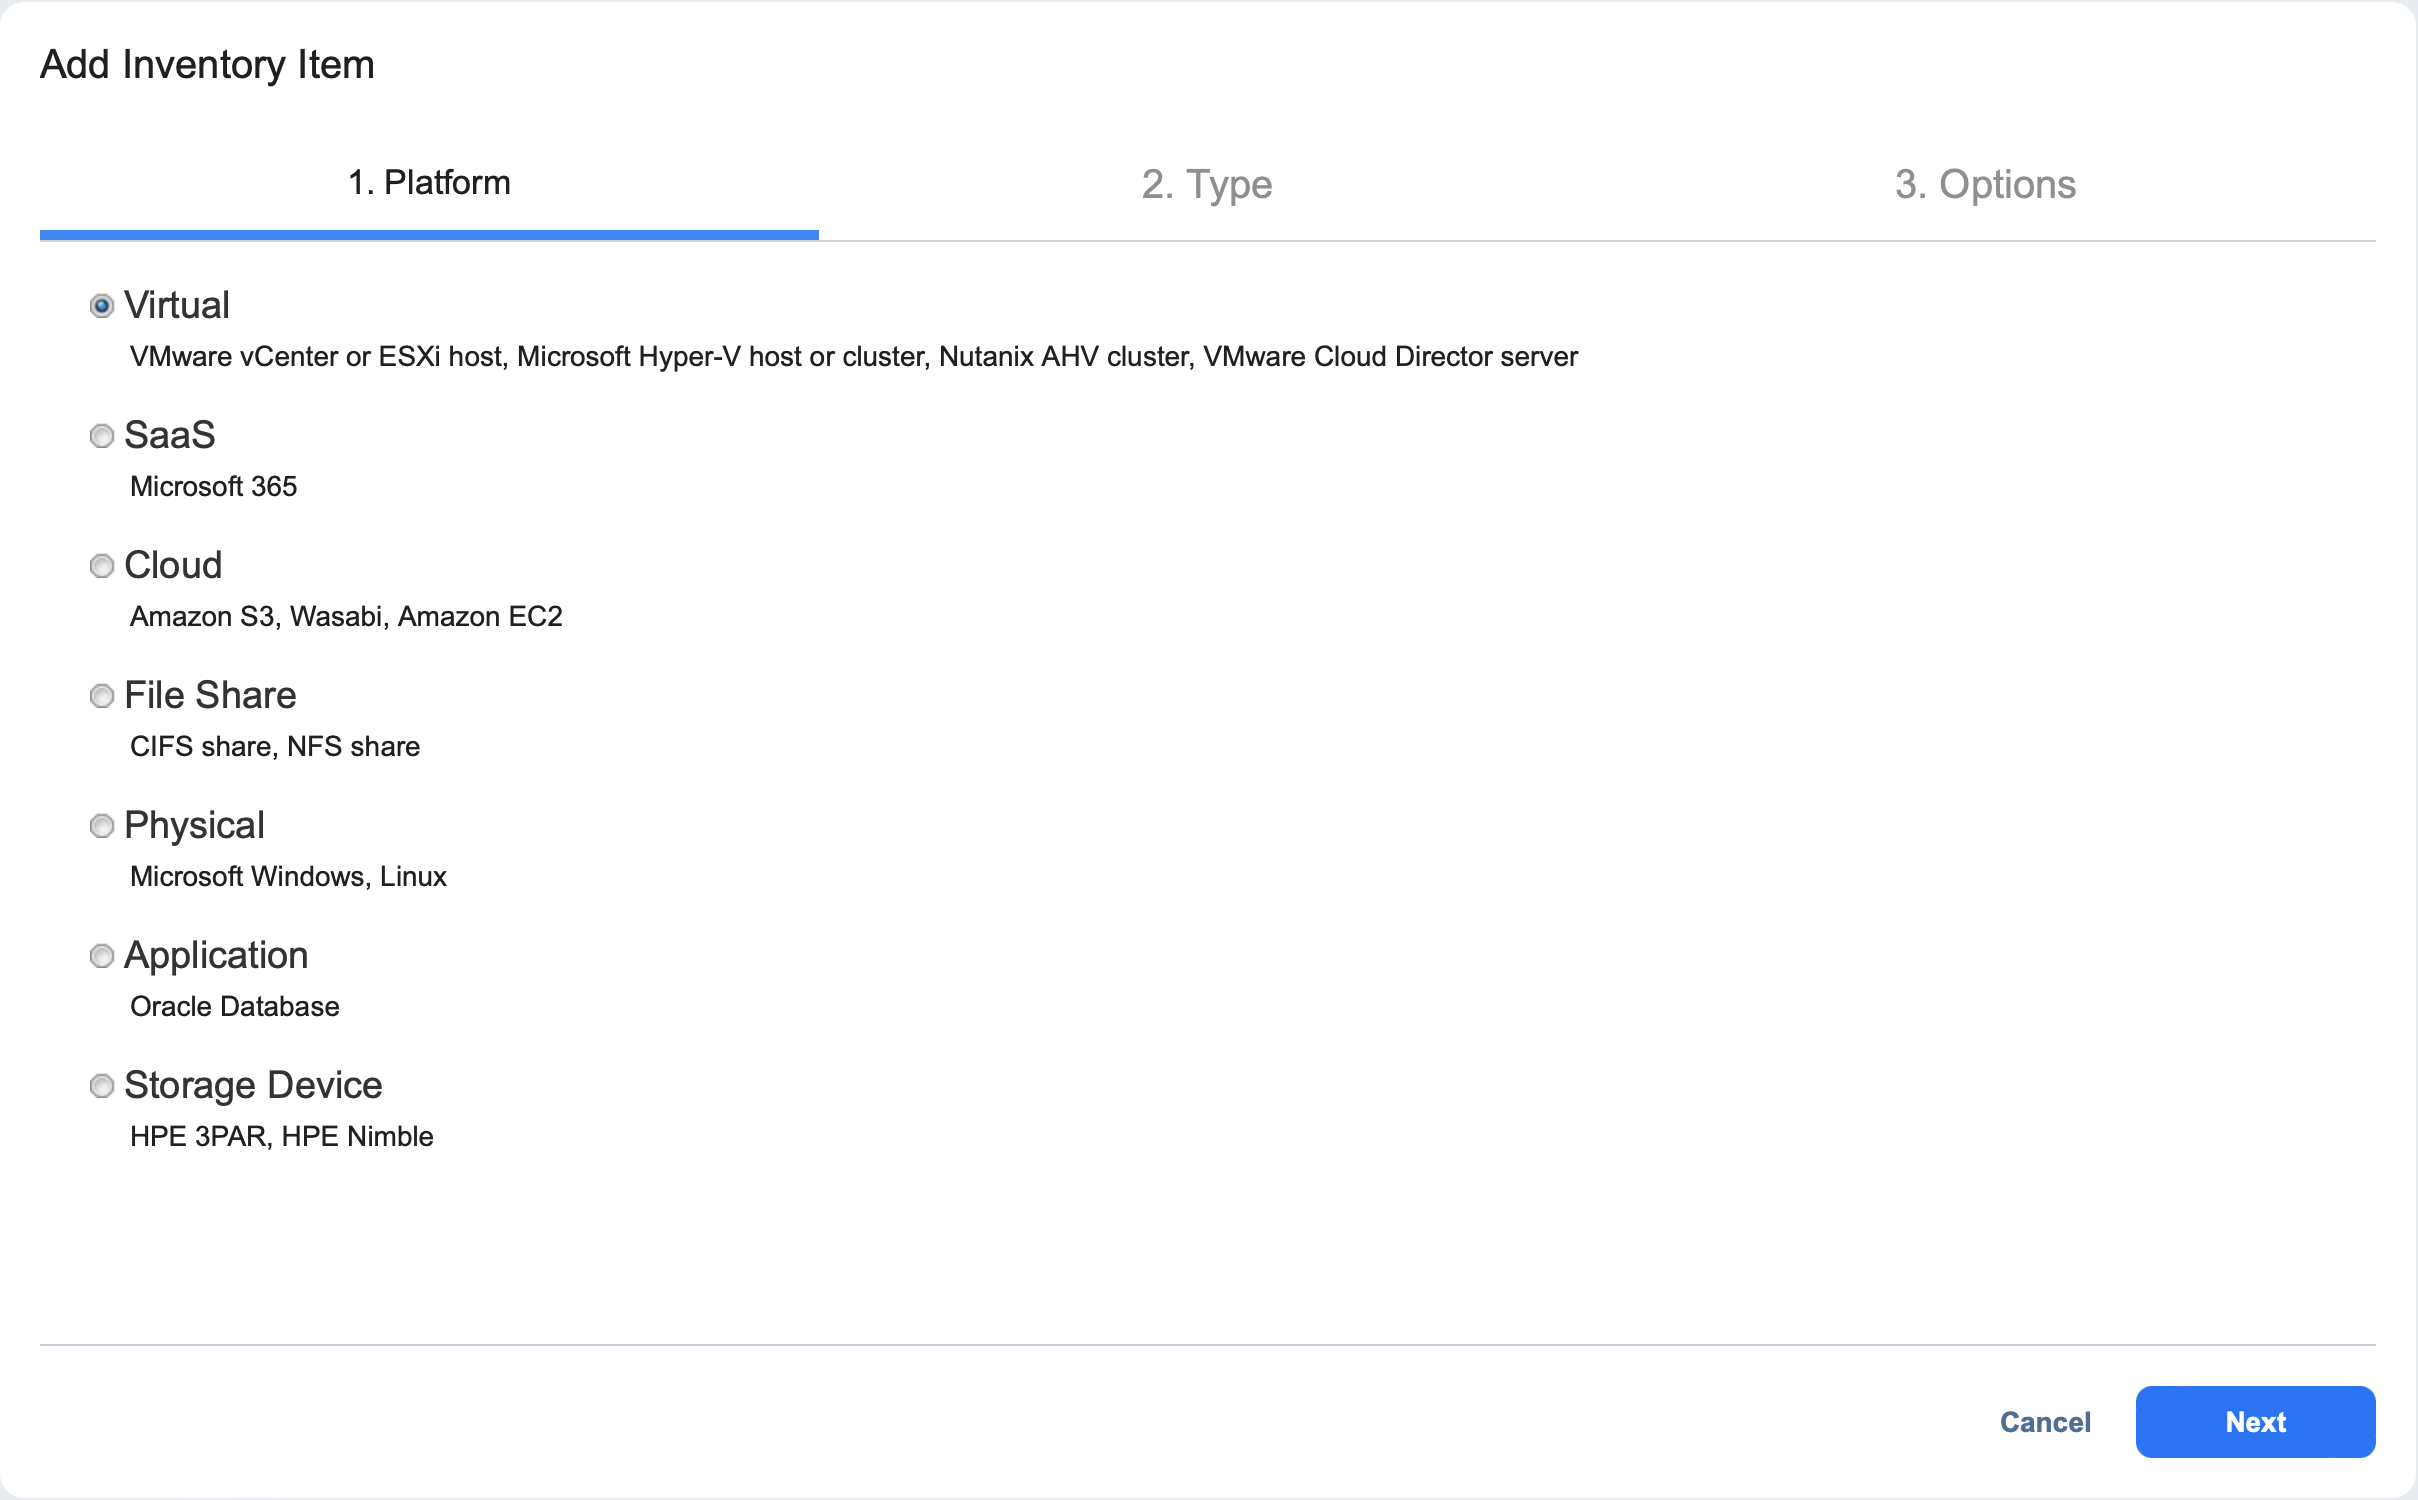Pick the File Share radio button
Image resolution: width=2418 pixels, height=1500 pixels.
(102, 696)
